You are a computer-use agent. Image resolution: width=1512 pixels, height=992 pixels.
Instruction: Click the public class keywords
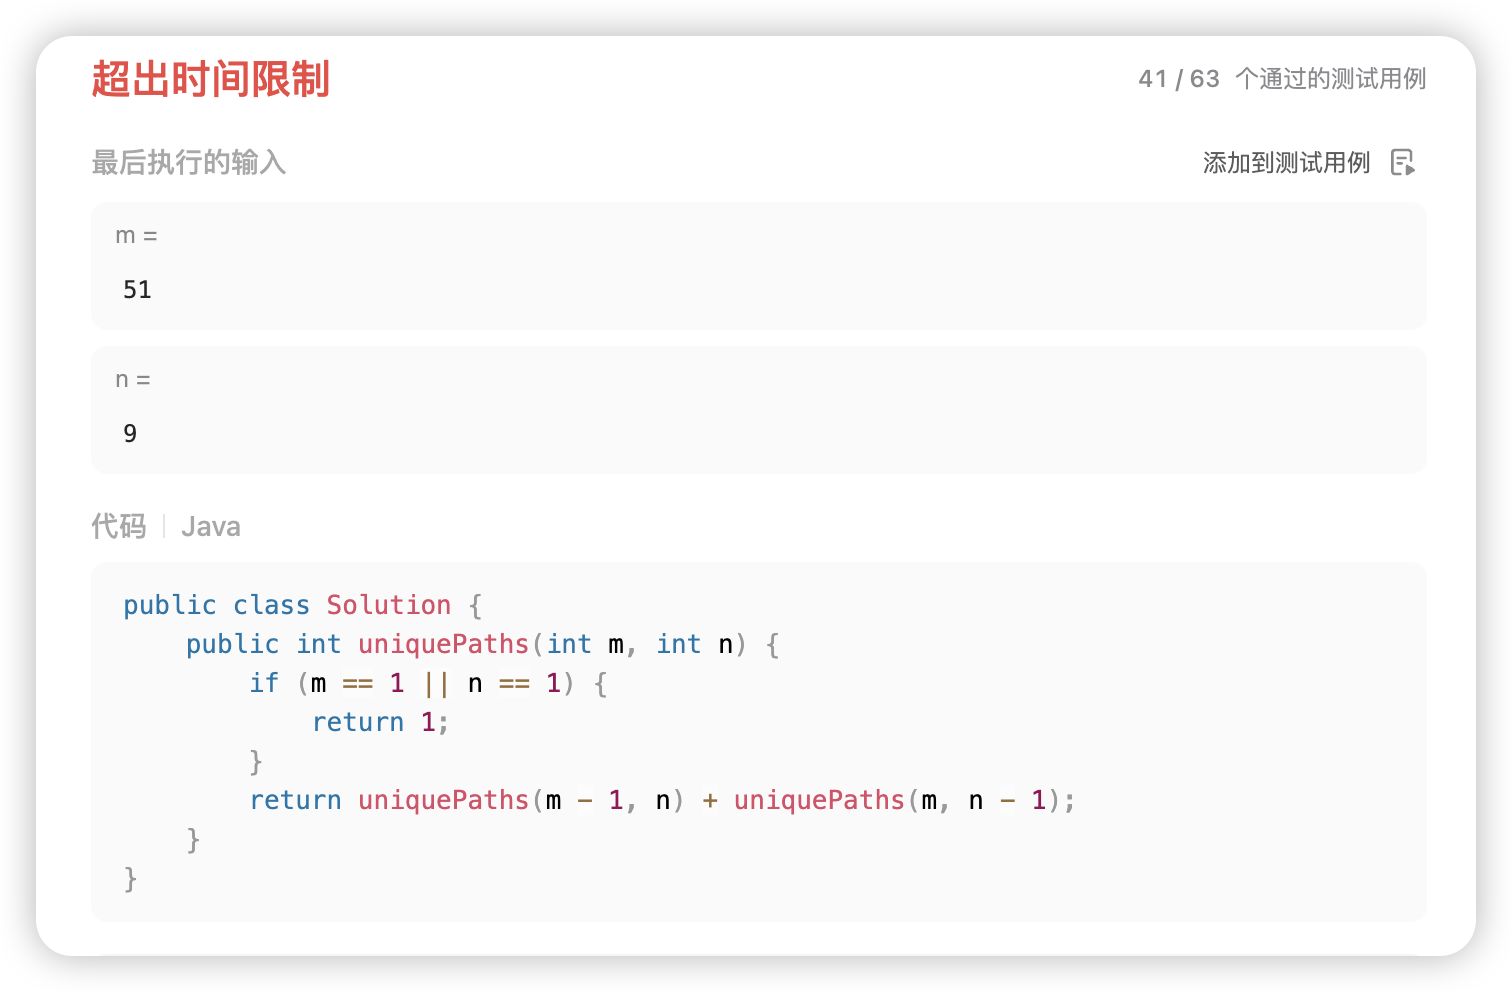pyautogui.click(x=216, y=605)
